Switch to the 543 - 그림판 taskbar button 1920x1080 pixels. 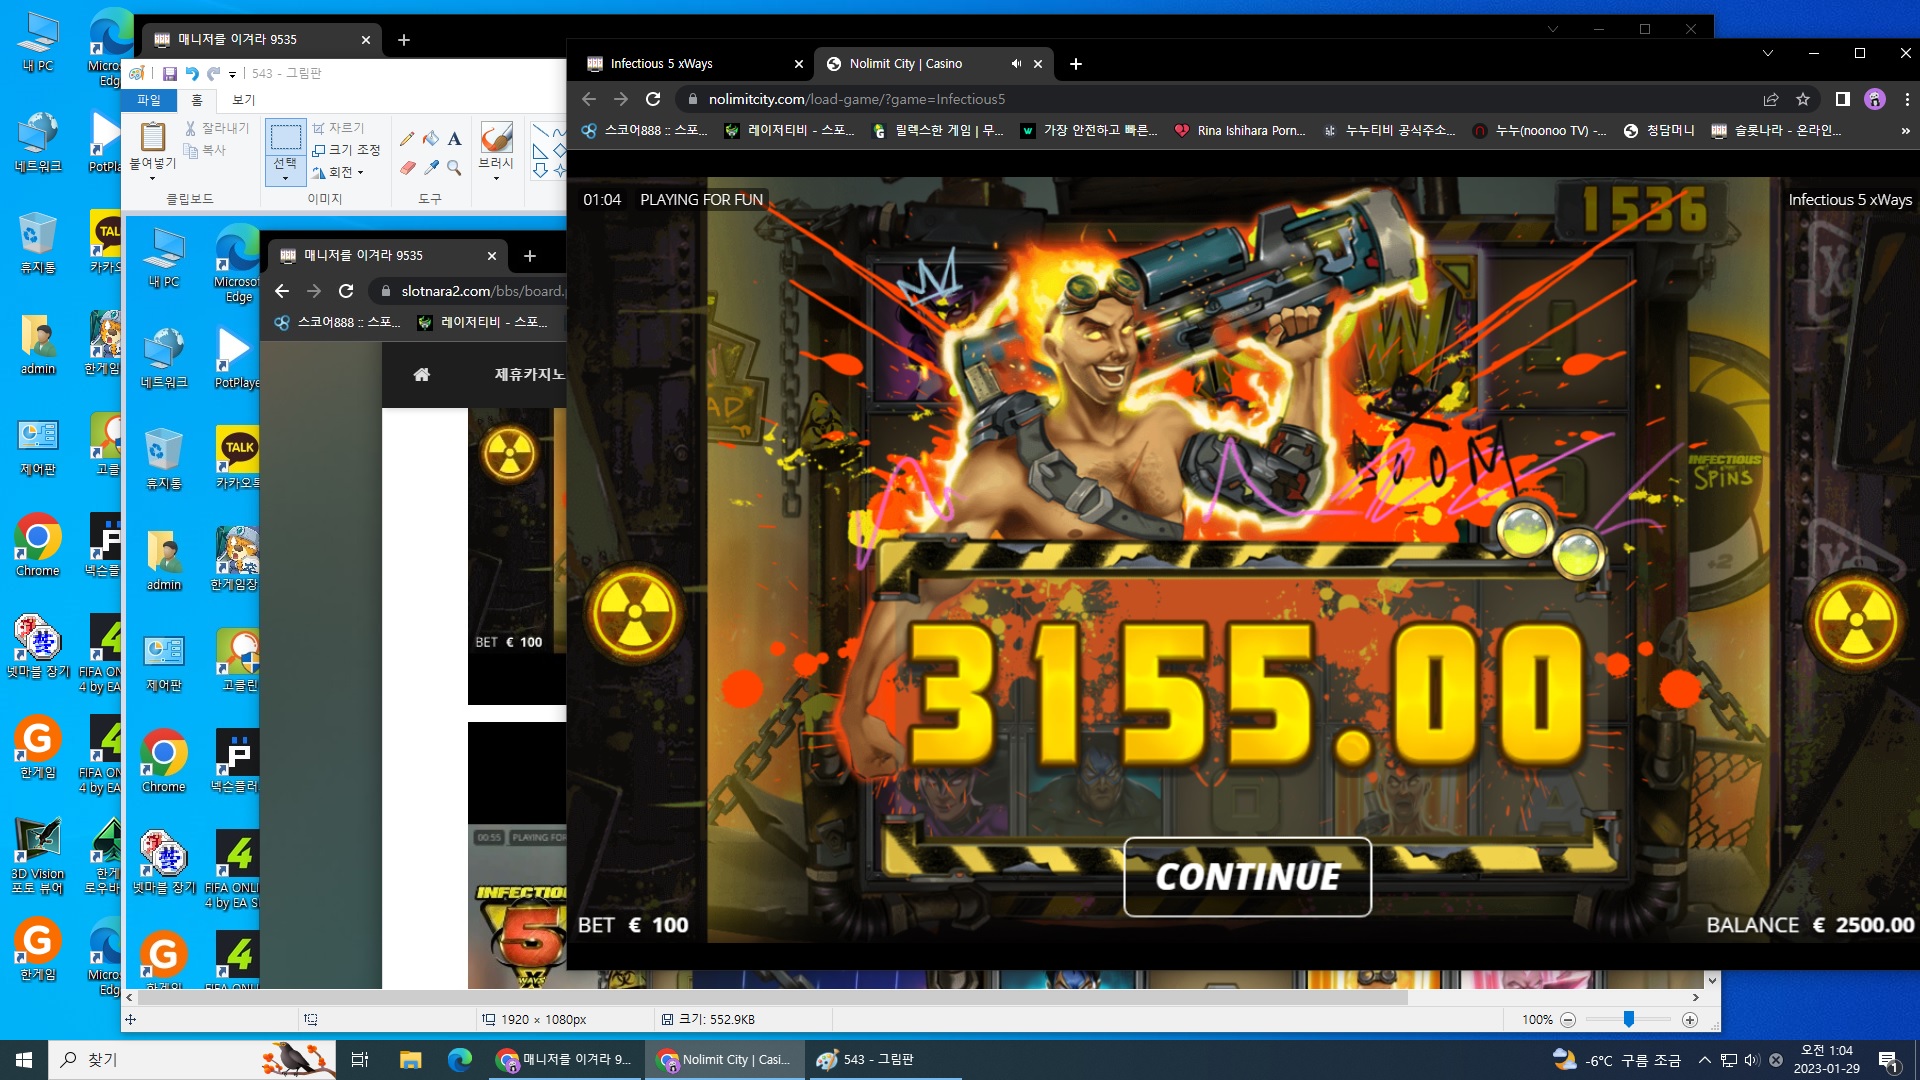(x=885, y=1060)
